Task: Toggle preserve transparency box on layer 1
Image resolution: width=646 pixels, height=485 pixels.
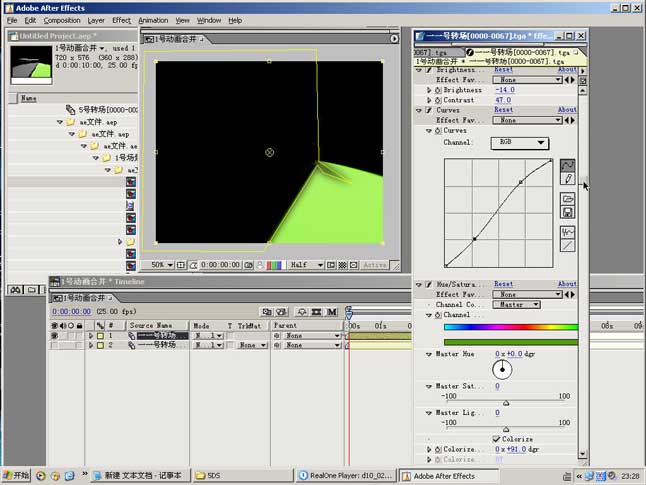Action: (x=229, y=336)
